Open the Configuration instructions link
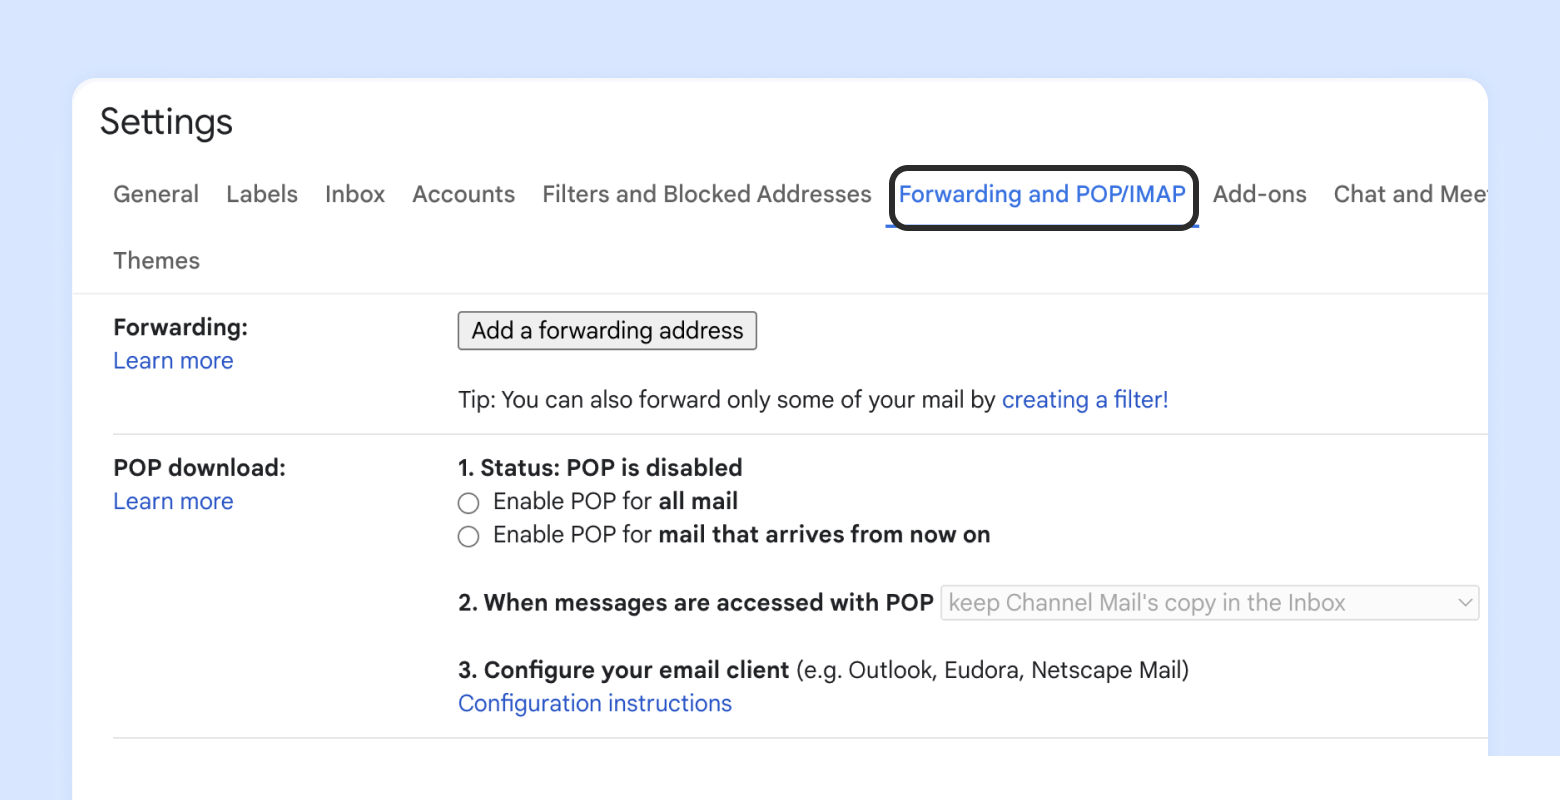The height and width of the screenshot is (800, 1560). click(x=595, y=704)
